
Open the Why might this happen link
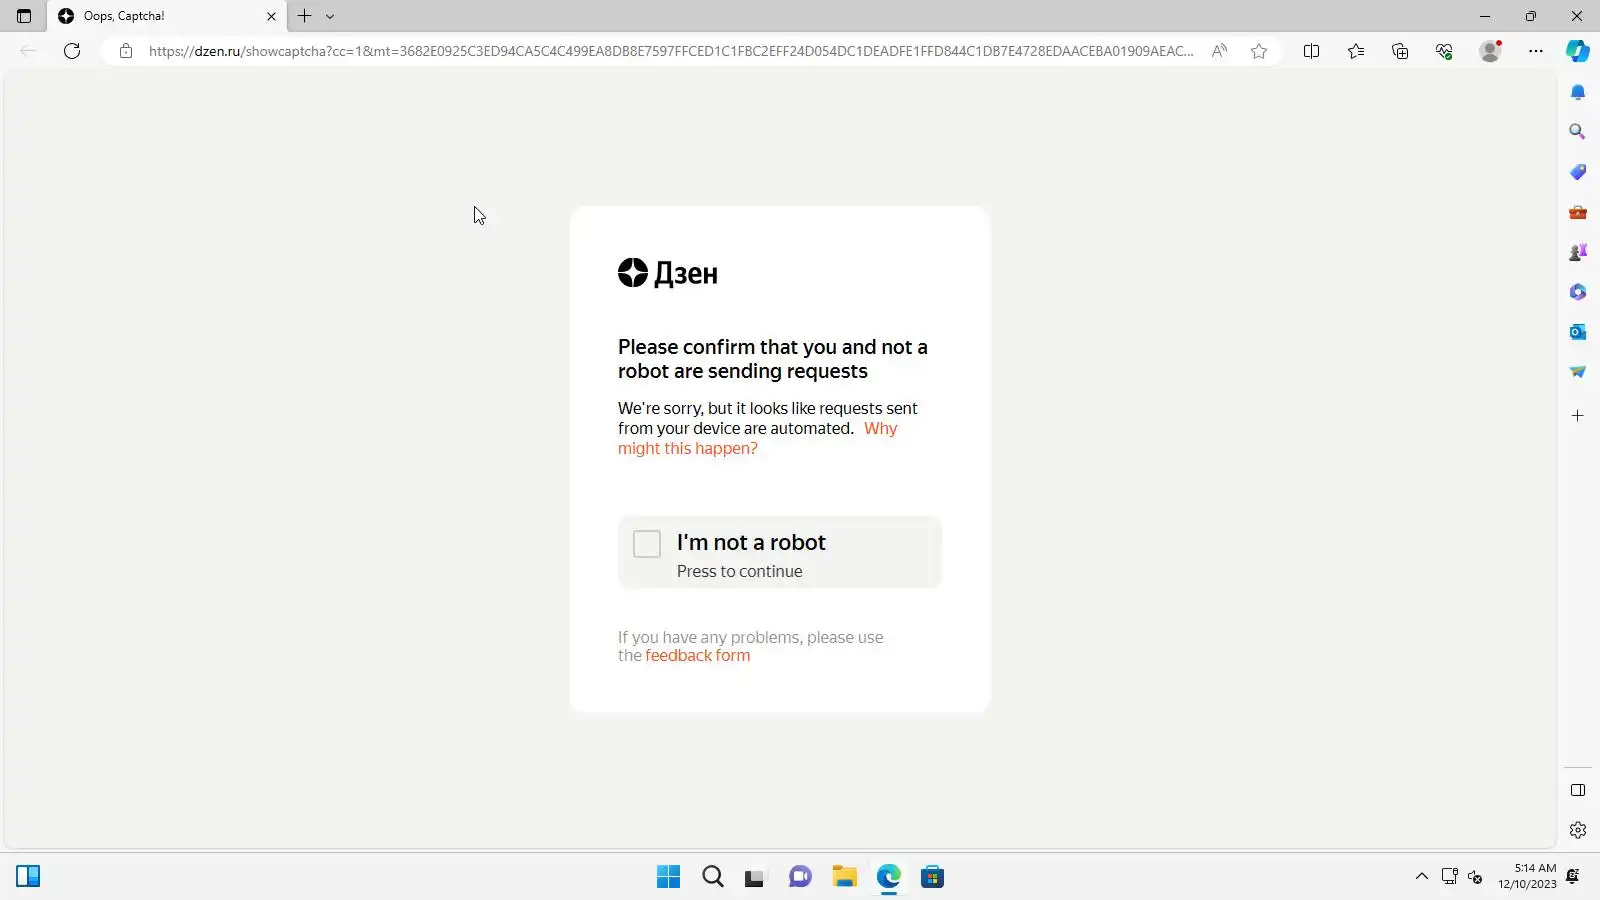click(x=758, y=438)
